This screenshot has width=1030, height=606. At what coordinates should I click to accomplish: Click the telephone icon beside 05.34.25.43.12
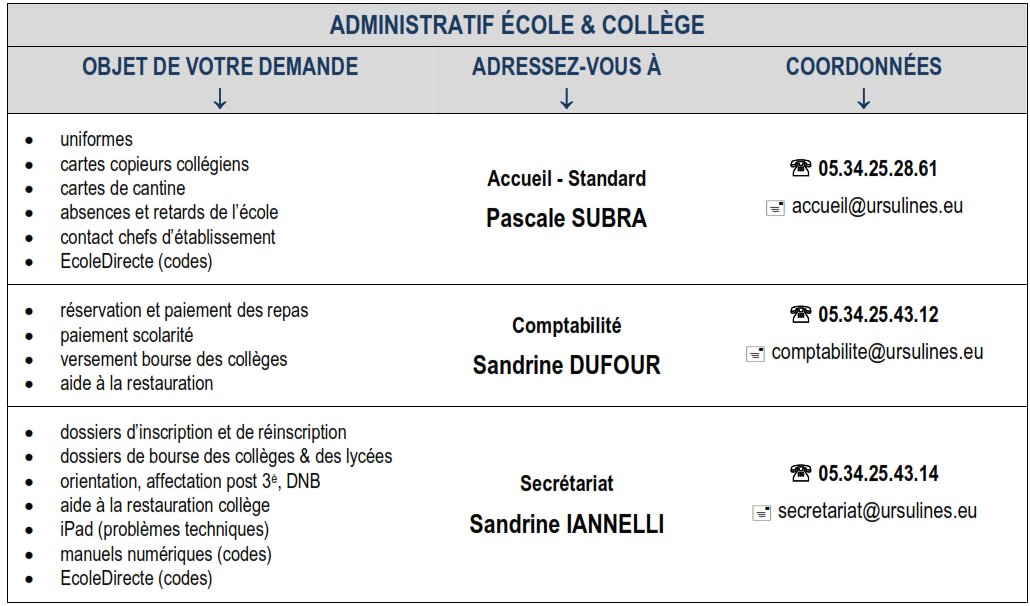pos(801,315)
